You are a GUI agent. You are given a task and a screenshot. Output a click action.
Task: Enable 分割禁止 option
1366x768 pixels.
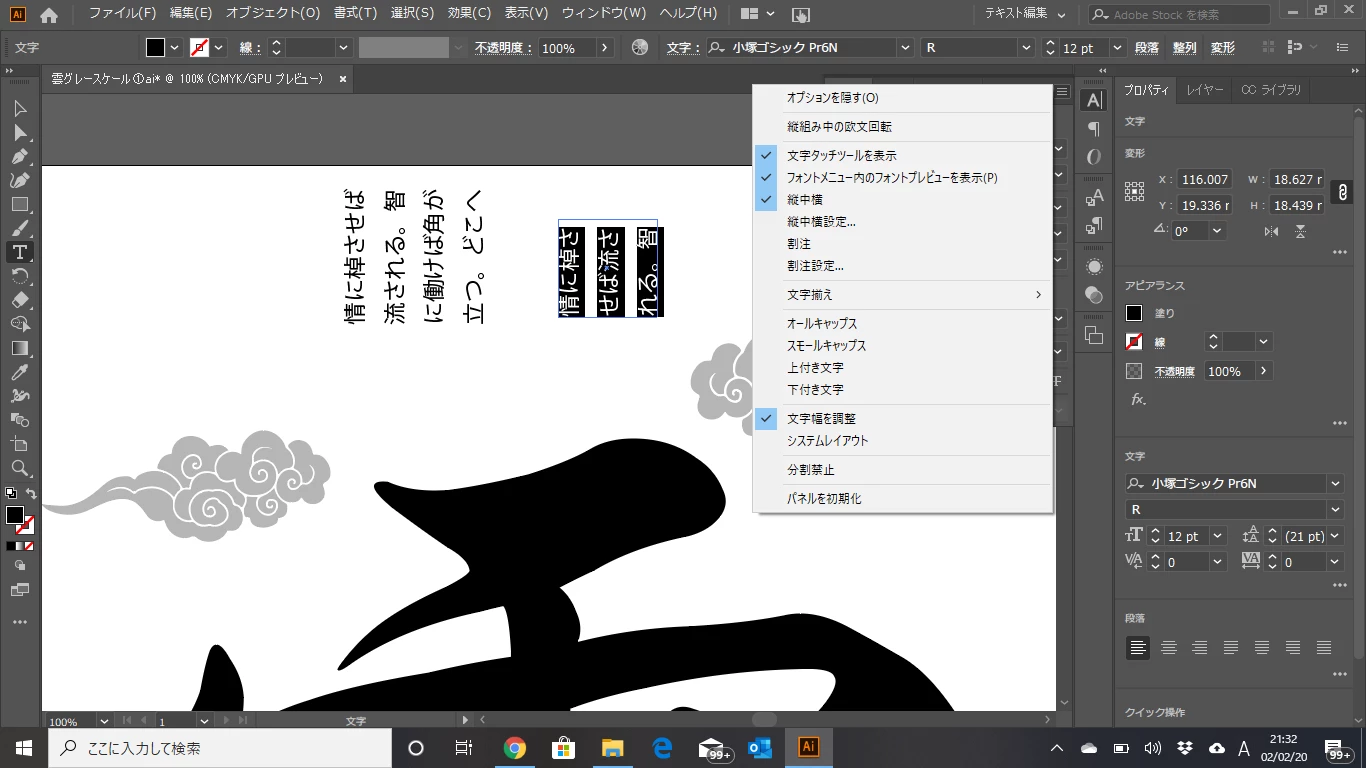tap(810, 470)
